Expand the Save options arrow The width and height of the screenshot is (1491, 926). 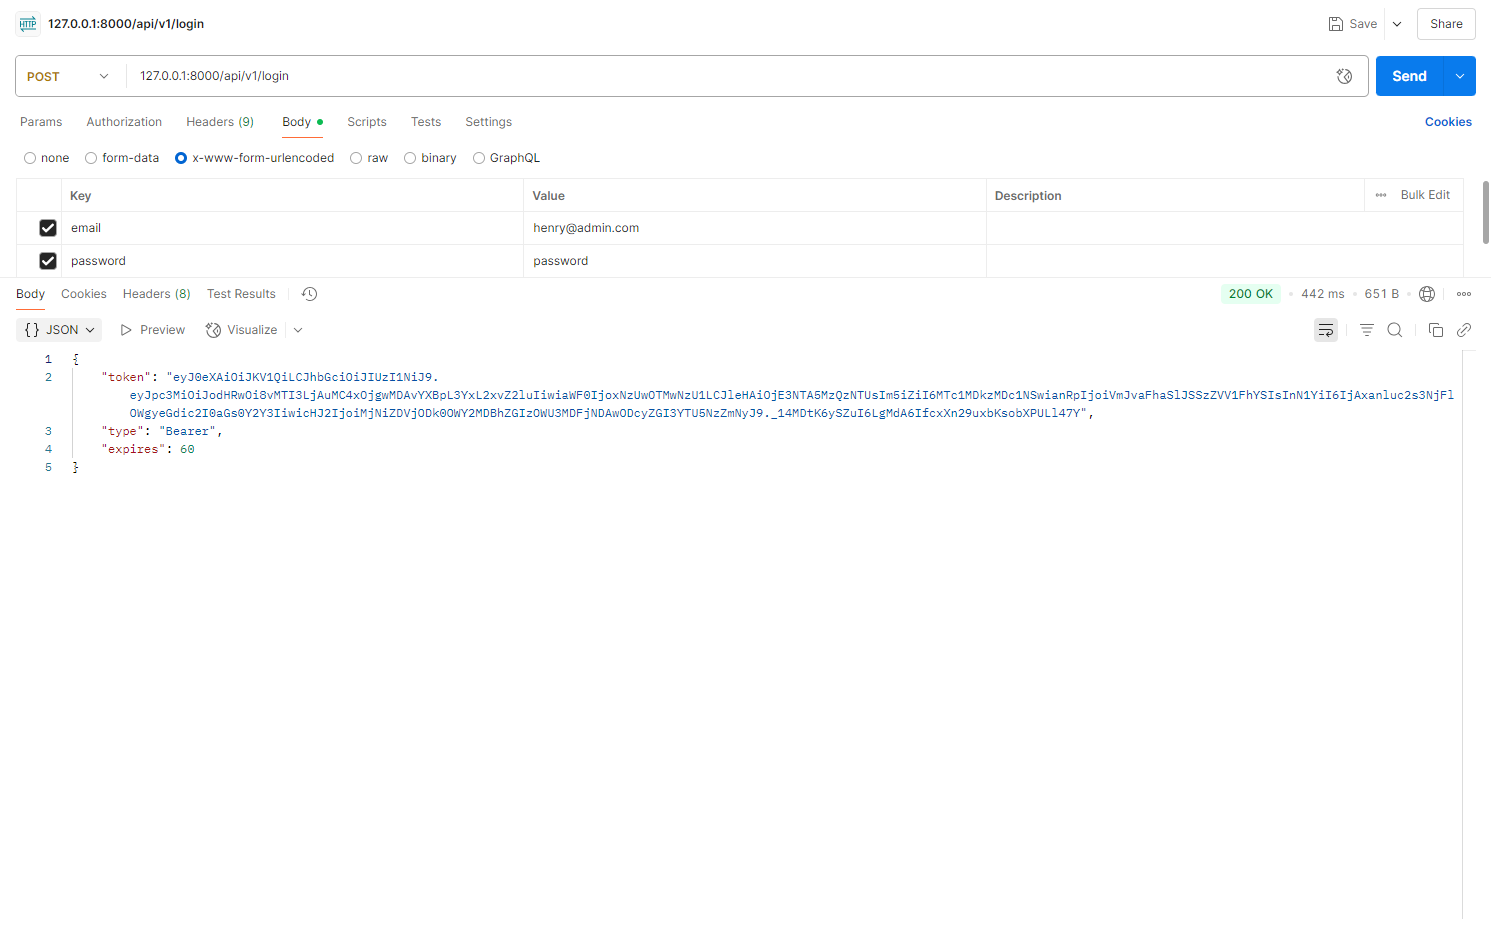[1397, 24]
